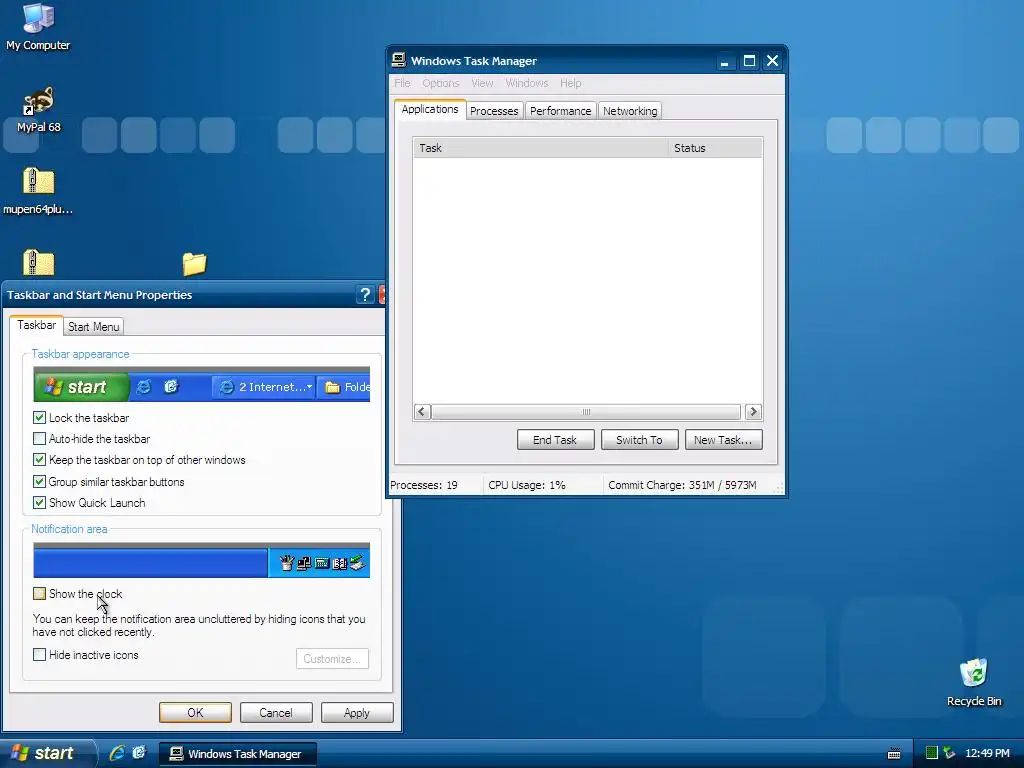Click the help question mark in Taskbar Properties

click(365, 295)
